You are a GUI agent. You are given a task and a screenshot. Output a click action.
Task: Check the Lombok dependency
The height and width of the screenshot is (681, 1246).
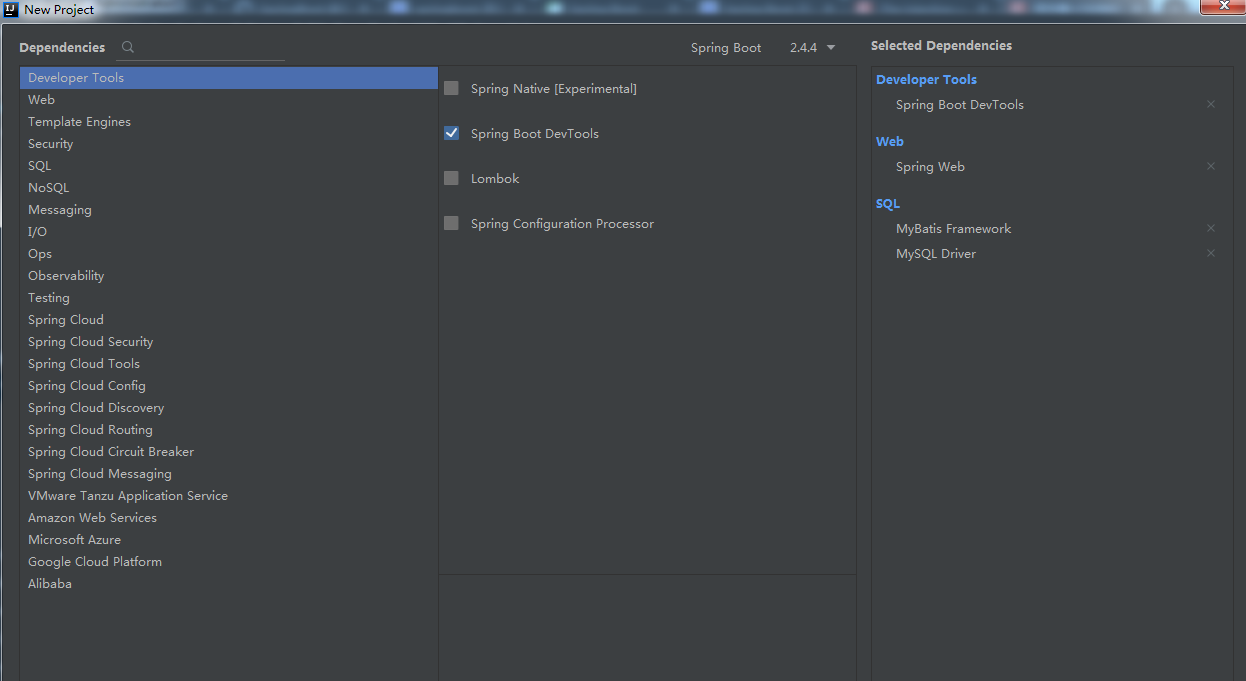pos(451,178)
